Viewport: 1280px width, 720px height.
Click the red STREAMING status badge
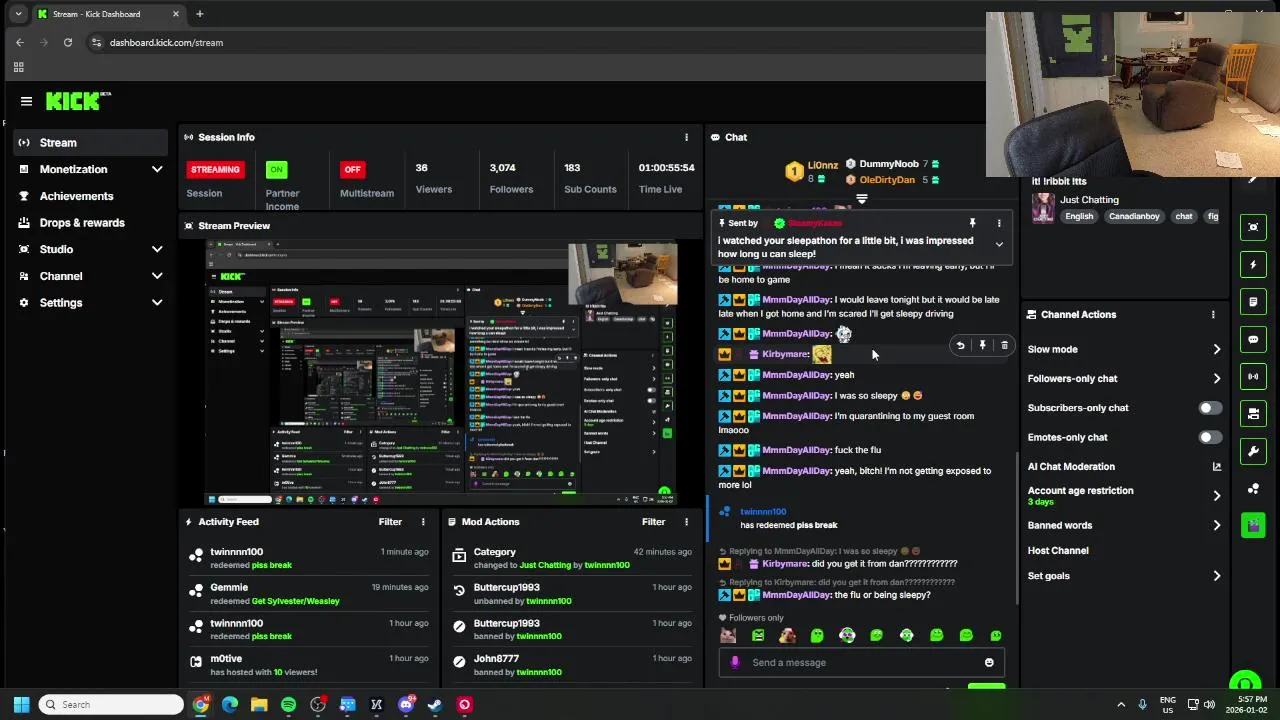215,169
